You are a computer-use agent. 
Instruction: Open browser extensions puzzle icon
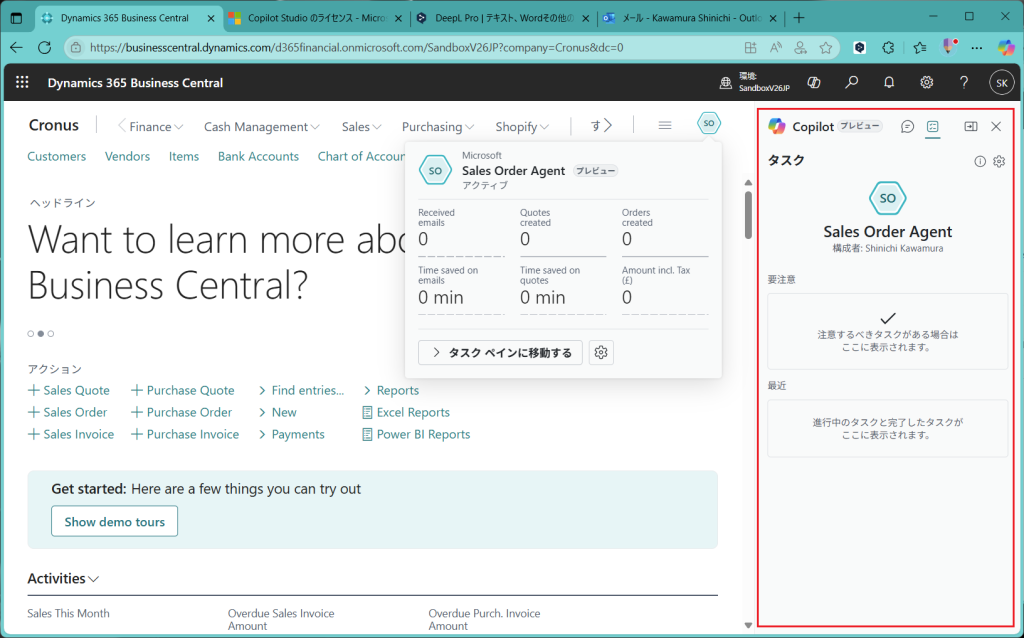pos(888,47)
